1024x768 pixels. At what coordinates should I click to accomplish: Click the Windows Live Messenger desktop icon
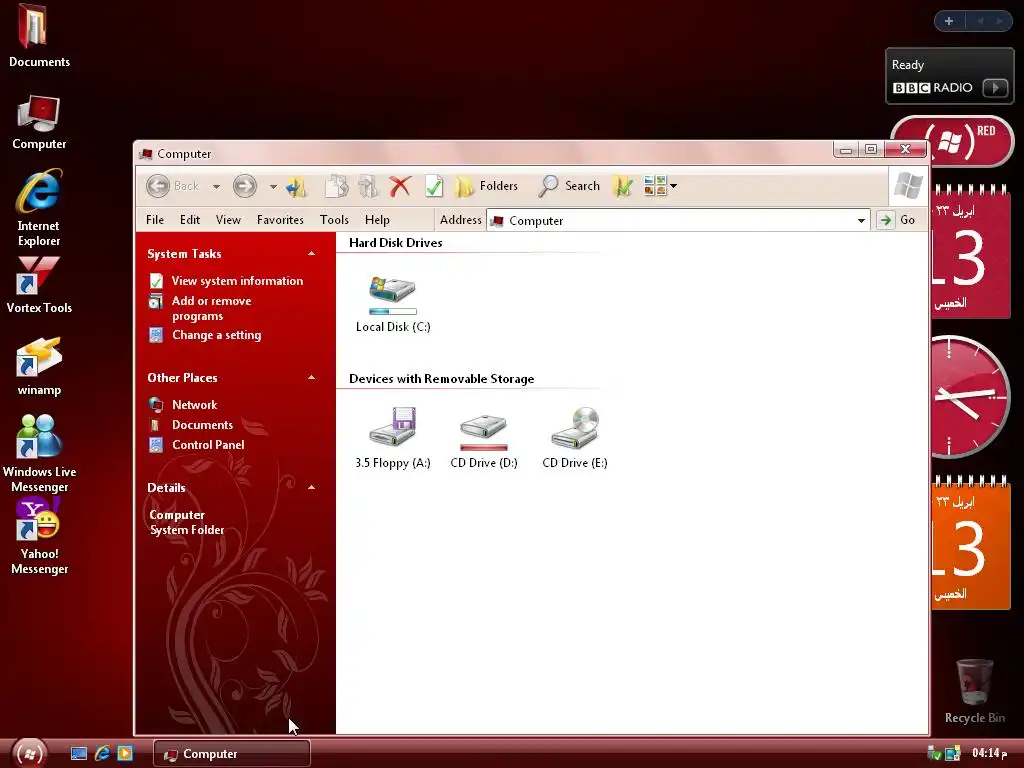pos(39,453)
